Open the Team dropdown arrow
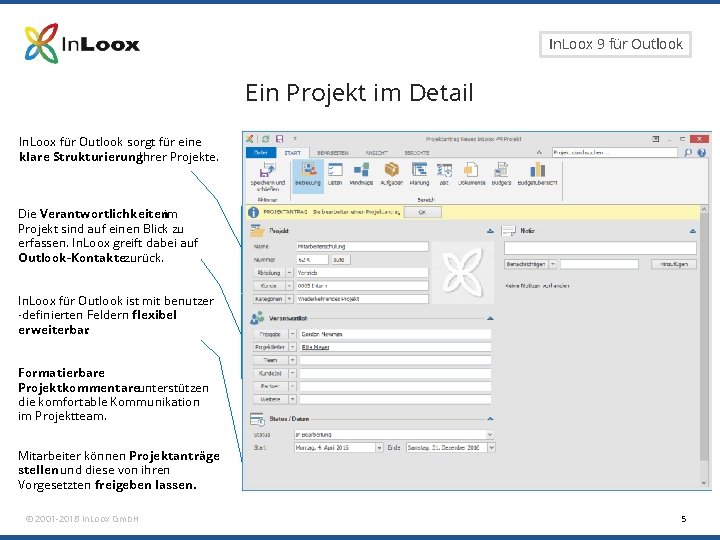720x540 pixels. click(x=292, y=360)
